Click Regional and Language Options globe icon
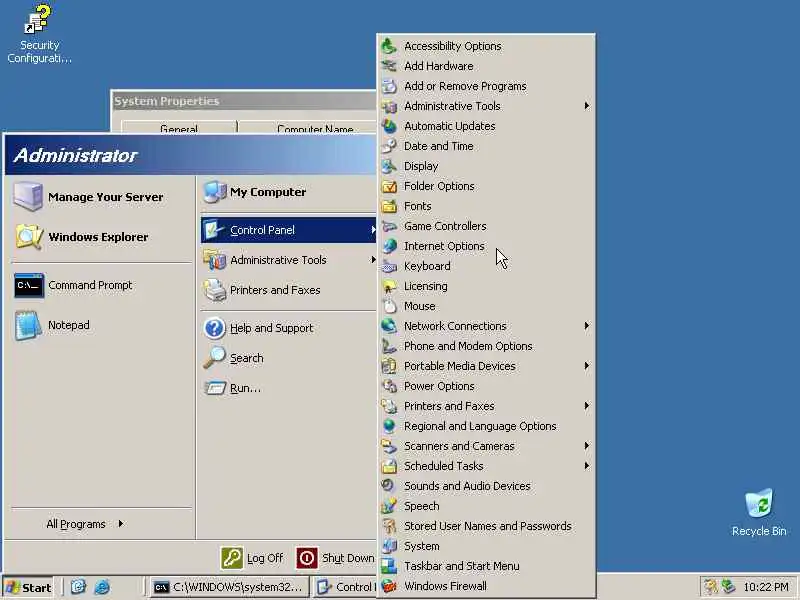The height and width of the screenshot is (600, 800). (389, 426)
